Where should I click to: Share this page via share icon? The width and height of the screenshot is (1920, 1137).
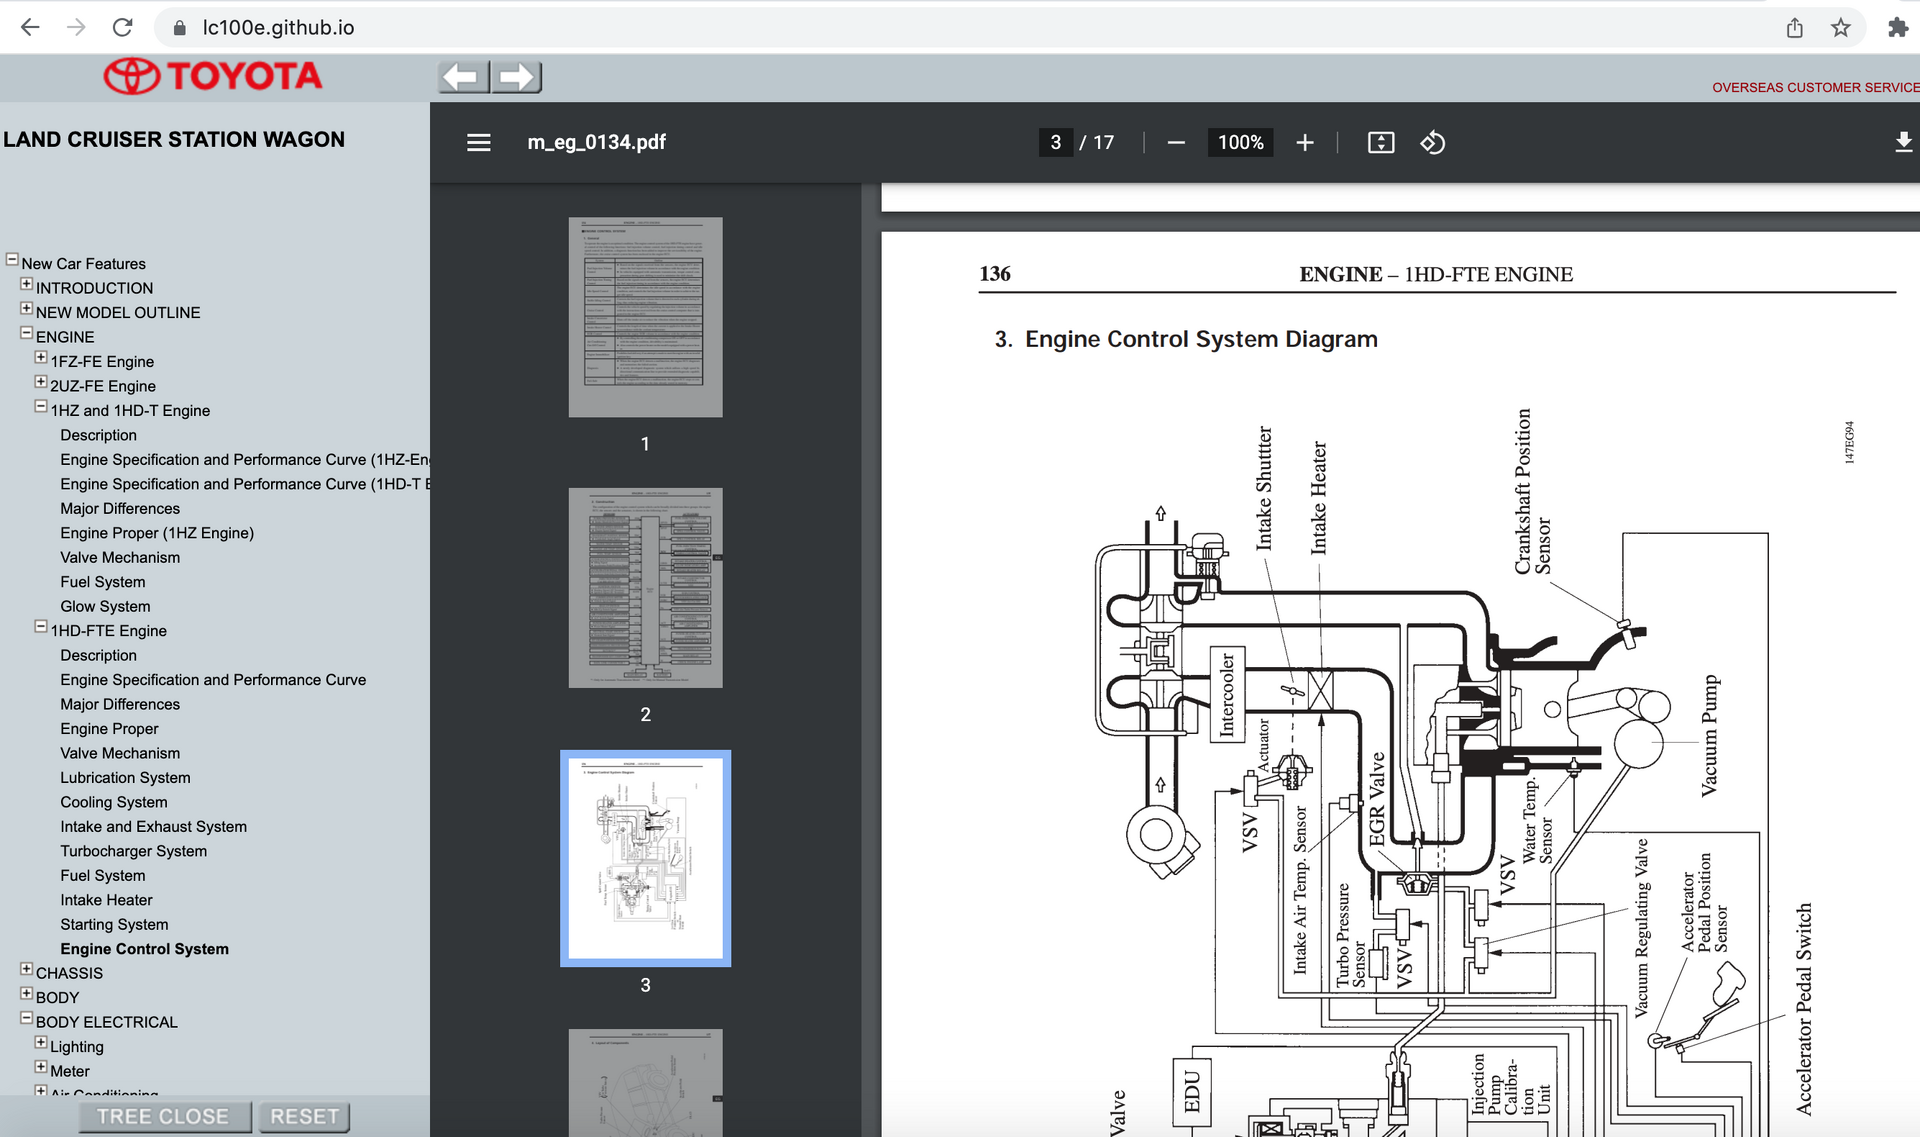point(1795,27)
